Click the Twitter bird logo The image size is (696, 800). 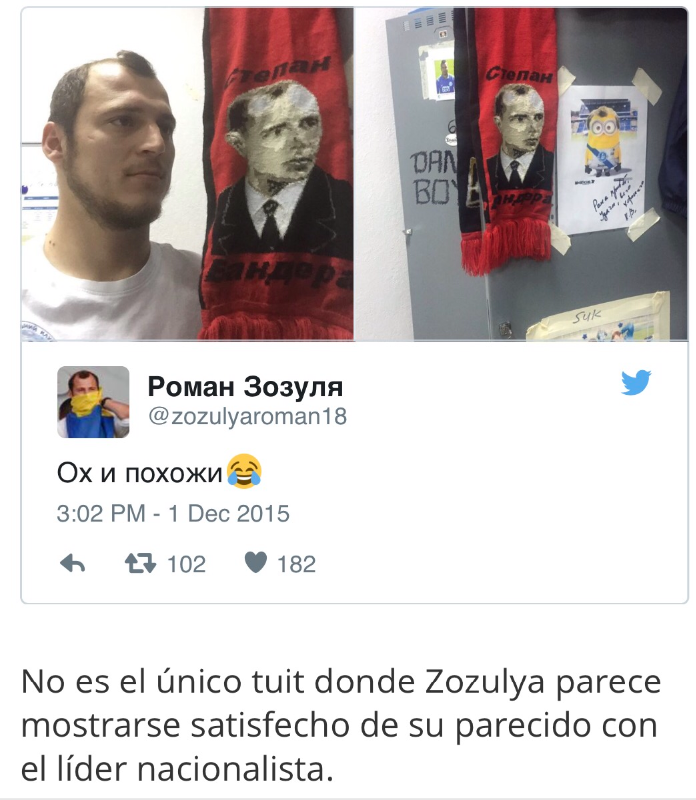[x=636, y=382]
